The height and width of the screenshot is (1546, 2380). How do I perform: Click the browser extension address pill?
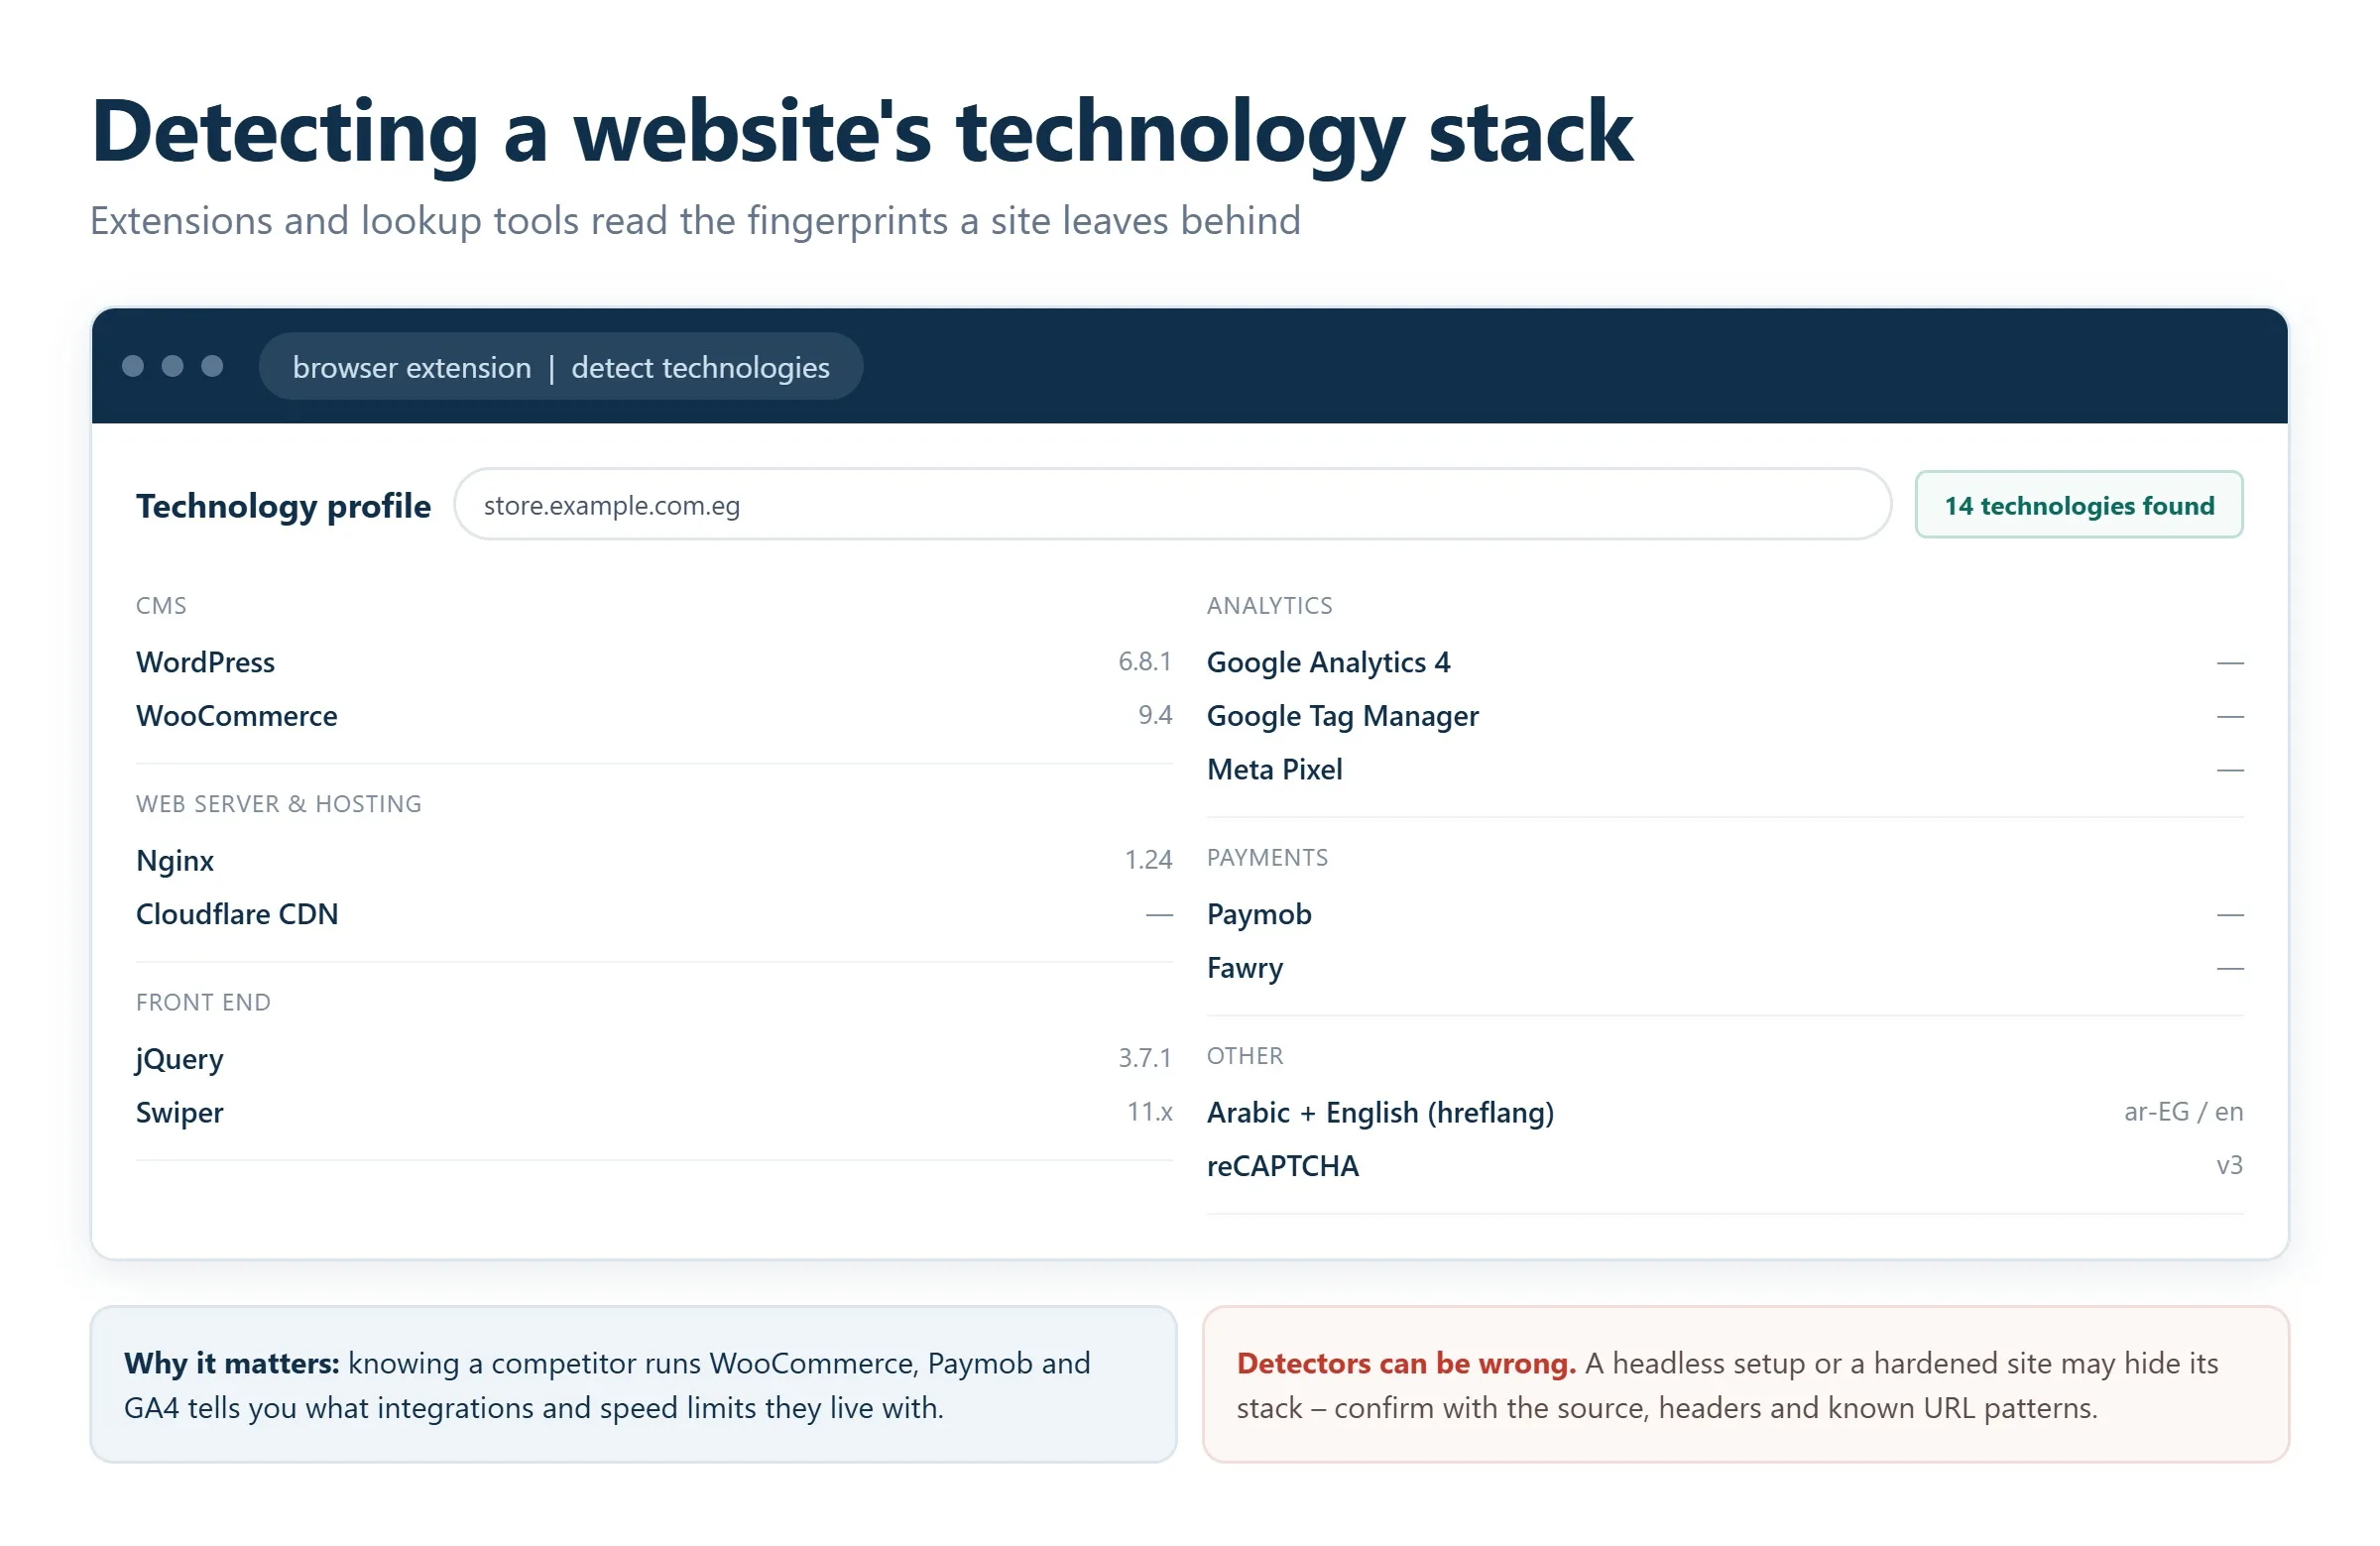coord(560,367)
